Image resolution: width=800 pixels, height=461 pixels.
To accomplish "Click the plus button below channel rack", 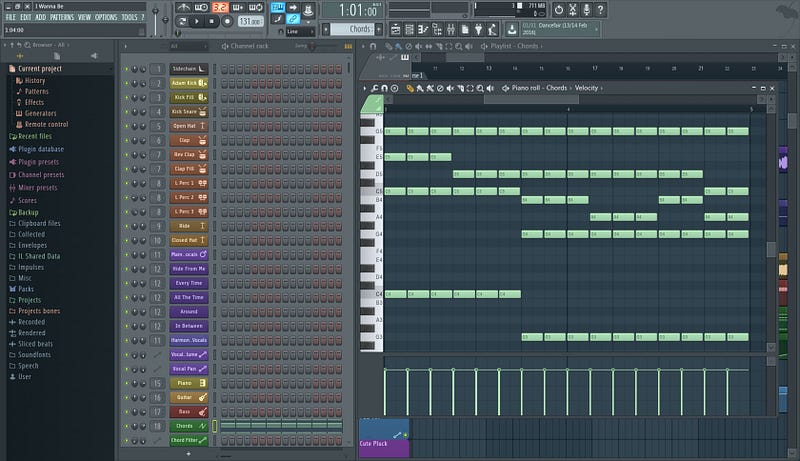I will 188,453.
